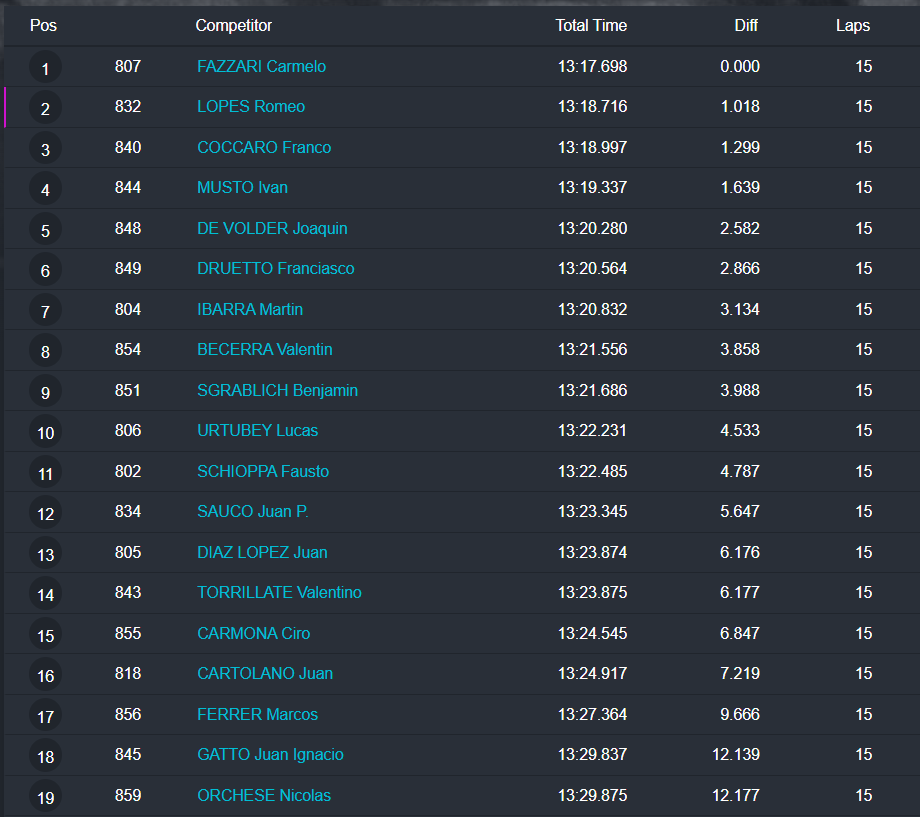
Task: Sort by Laps column header
Action: (853, 26)
